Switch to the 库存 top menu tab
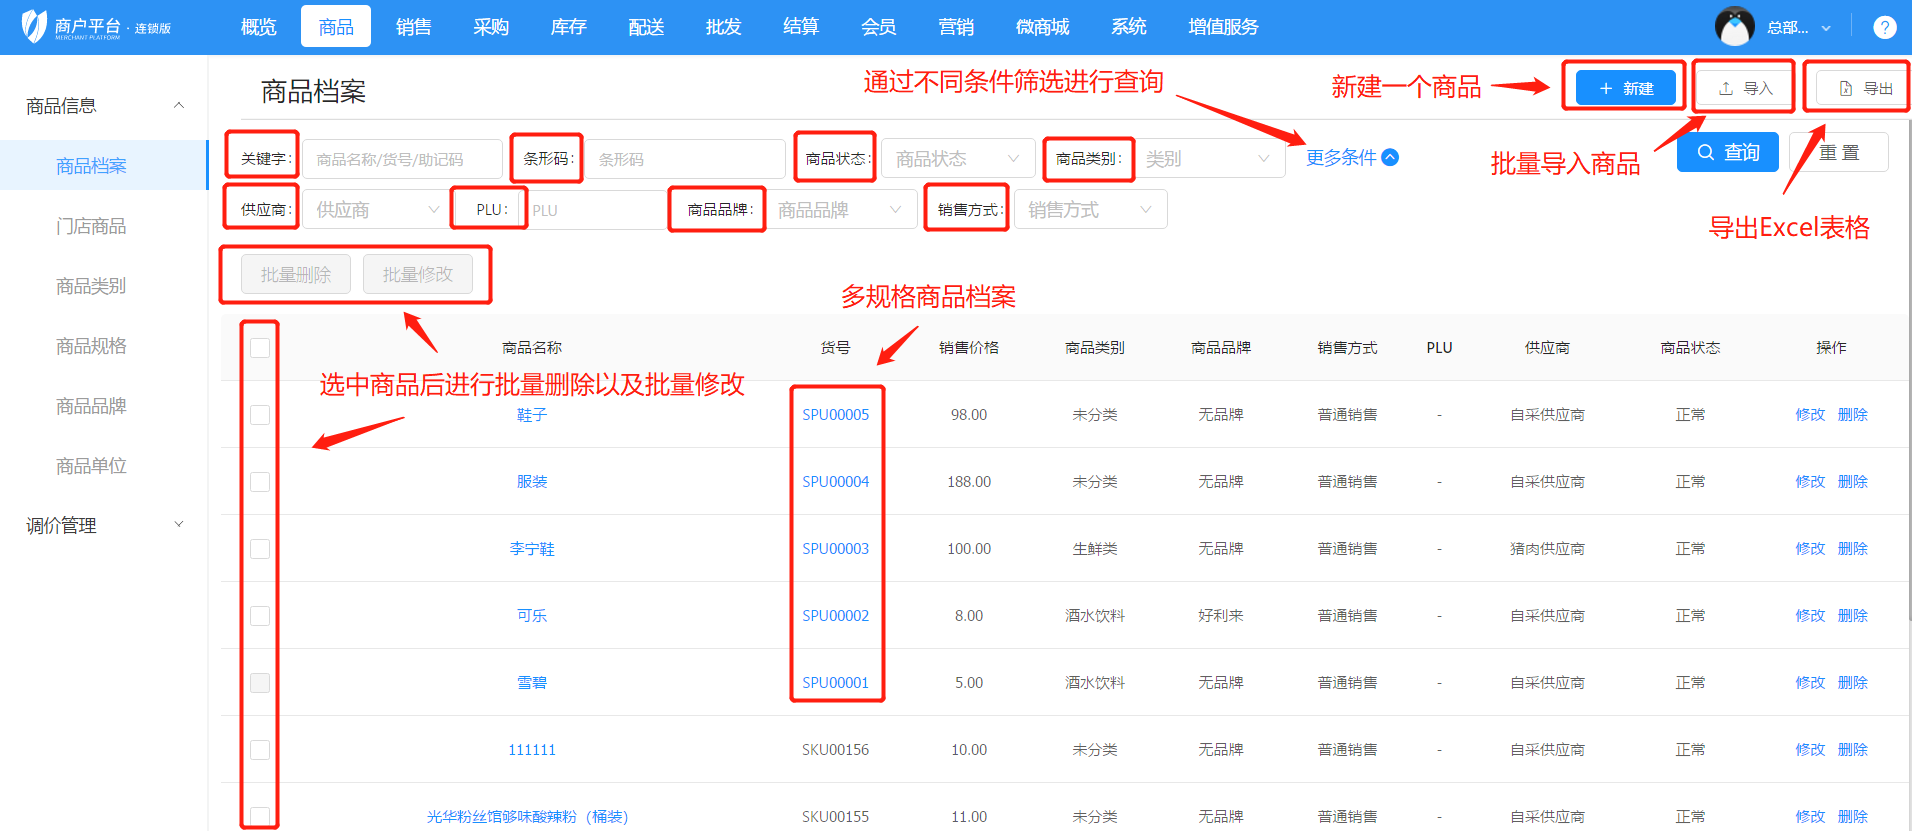 tap(568, 27)
